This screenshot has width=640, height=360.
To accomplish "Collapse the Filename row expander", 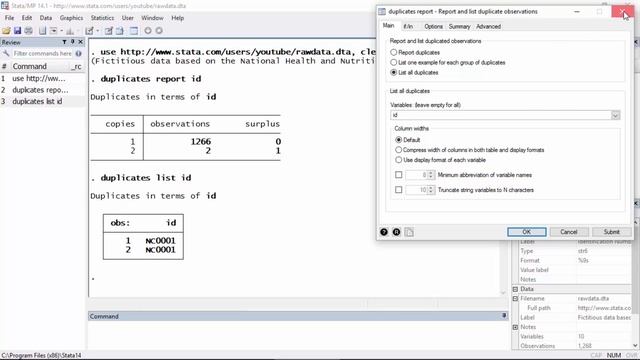I will tap(515, 298).
